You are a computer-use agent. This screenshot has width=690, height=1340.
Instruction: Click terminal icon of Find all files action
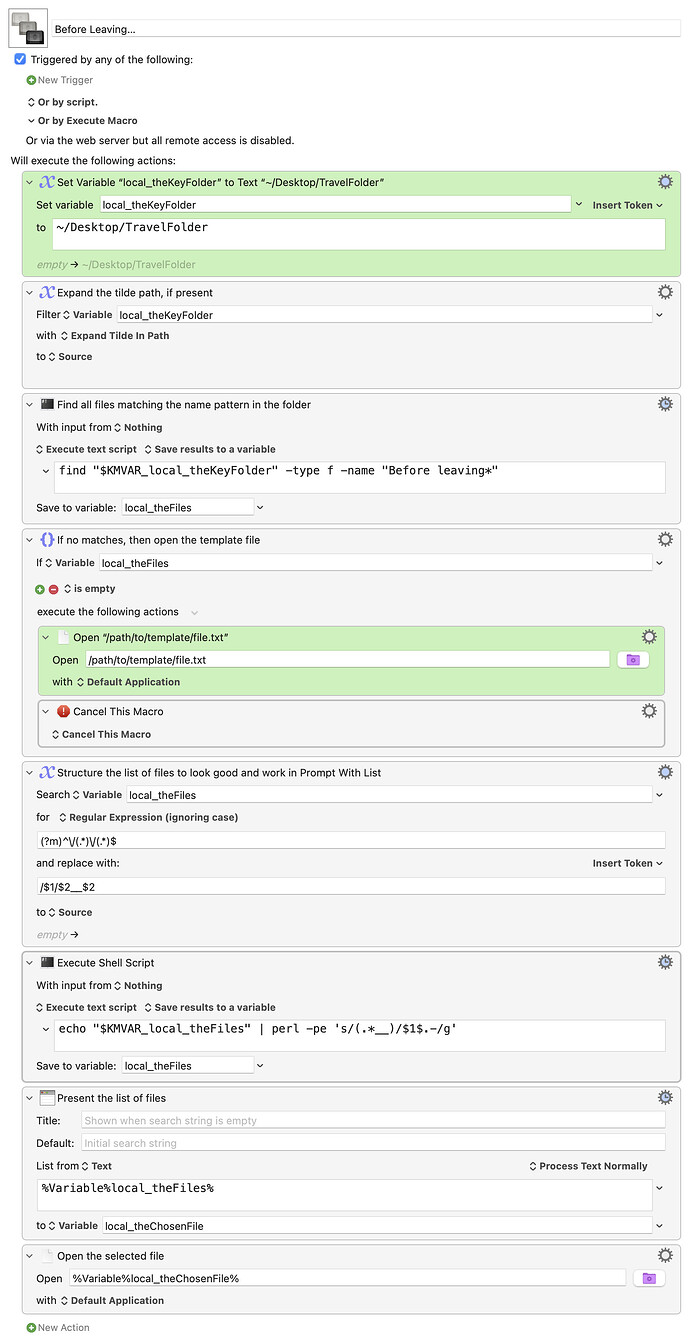click(47, 404)
